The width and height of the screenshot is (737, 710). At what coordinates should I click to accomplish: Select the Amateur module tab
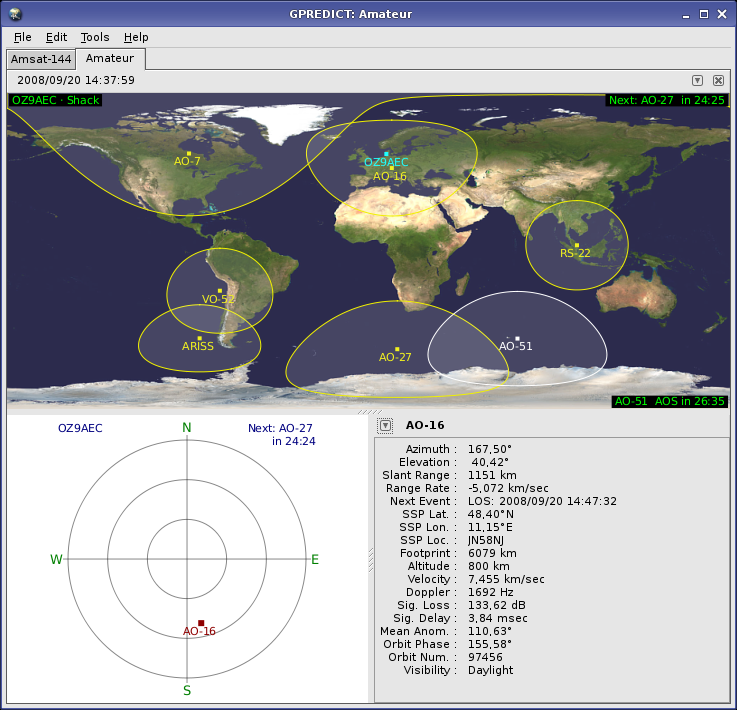coord(110,58)
